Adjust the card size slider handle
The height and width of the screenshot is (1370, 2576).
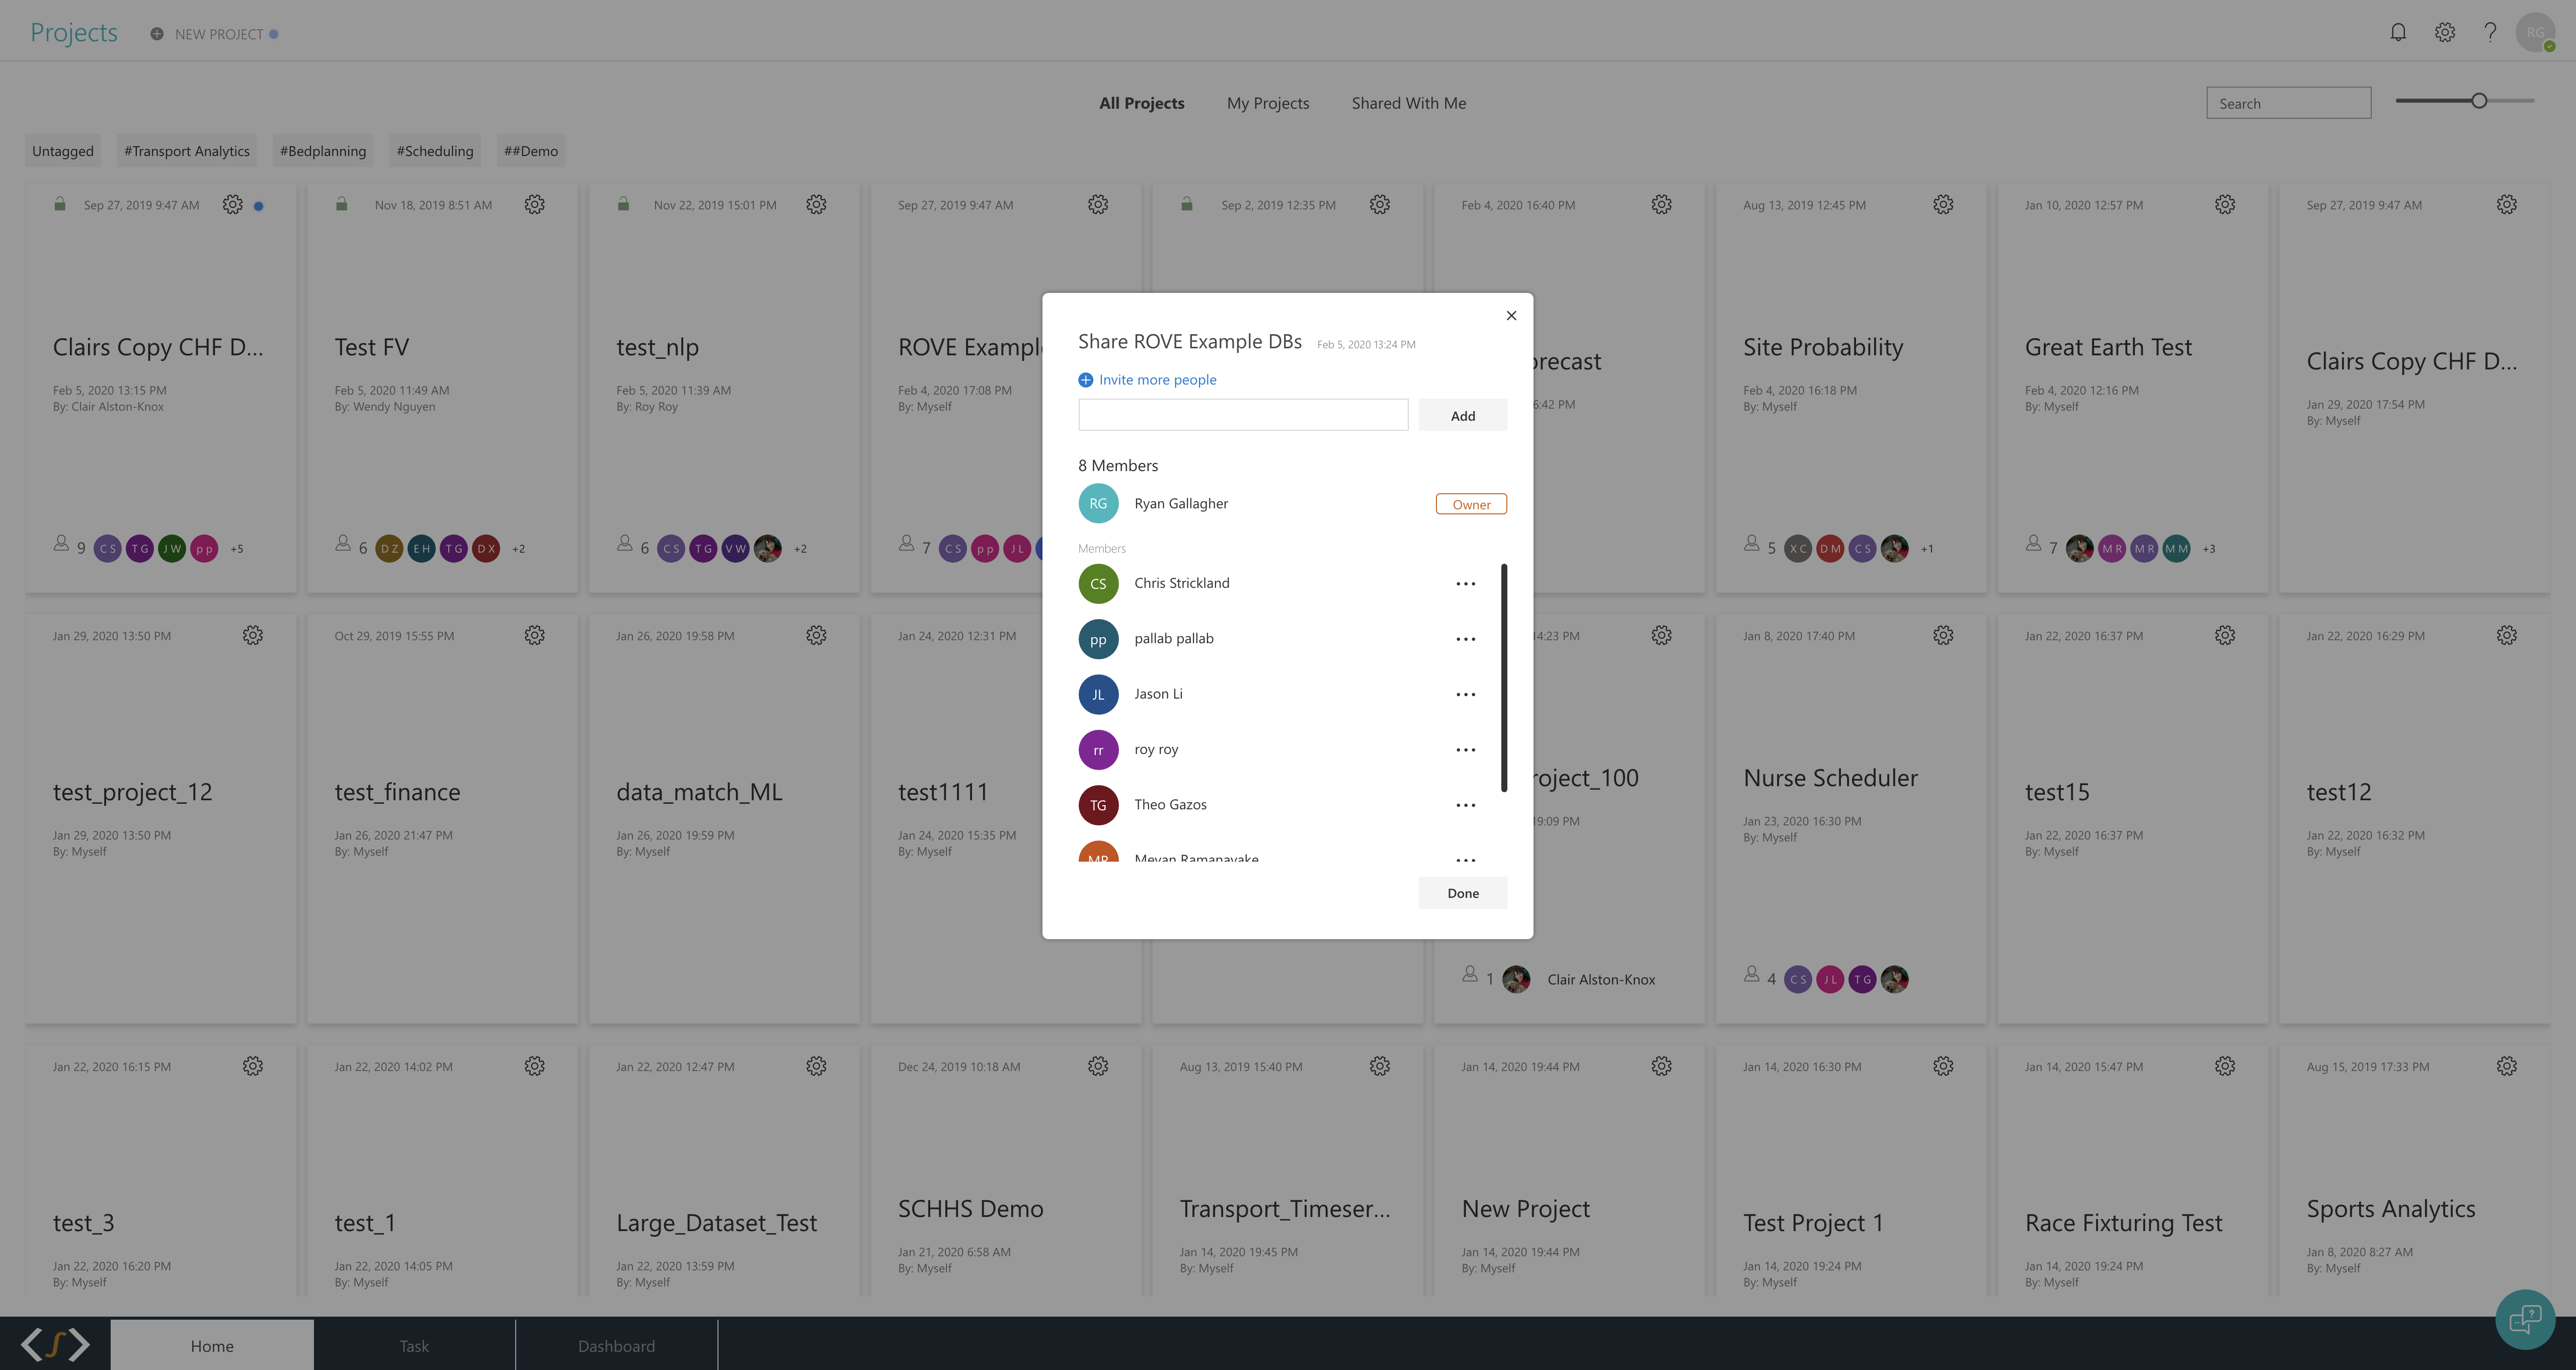tap(2479, 101)
